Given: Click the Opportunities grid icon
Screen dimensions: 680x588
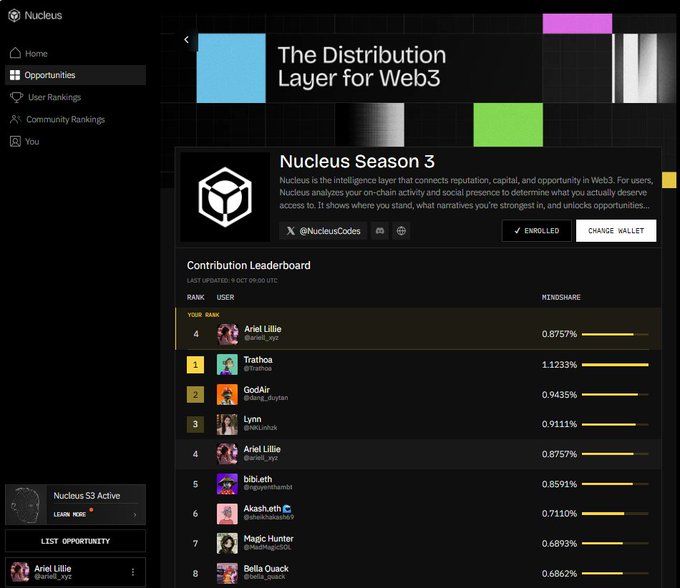Looking at the screenshot, I should [15, 75].
